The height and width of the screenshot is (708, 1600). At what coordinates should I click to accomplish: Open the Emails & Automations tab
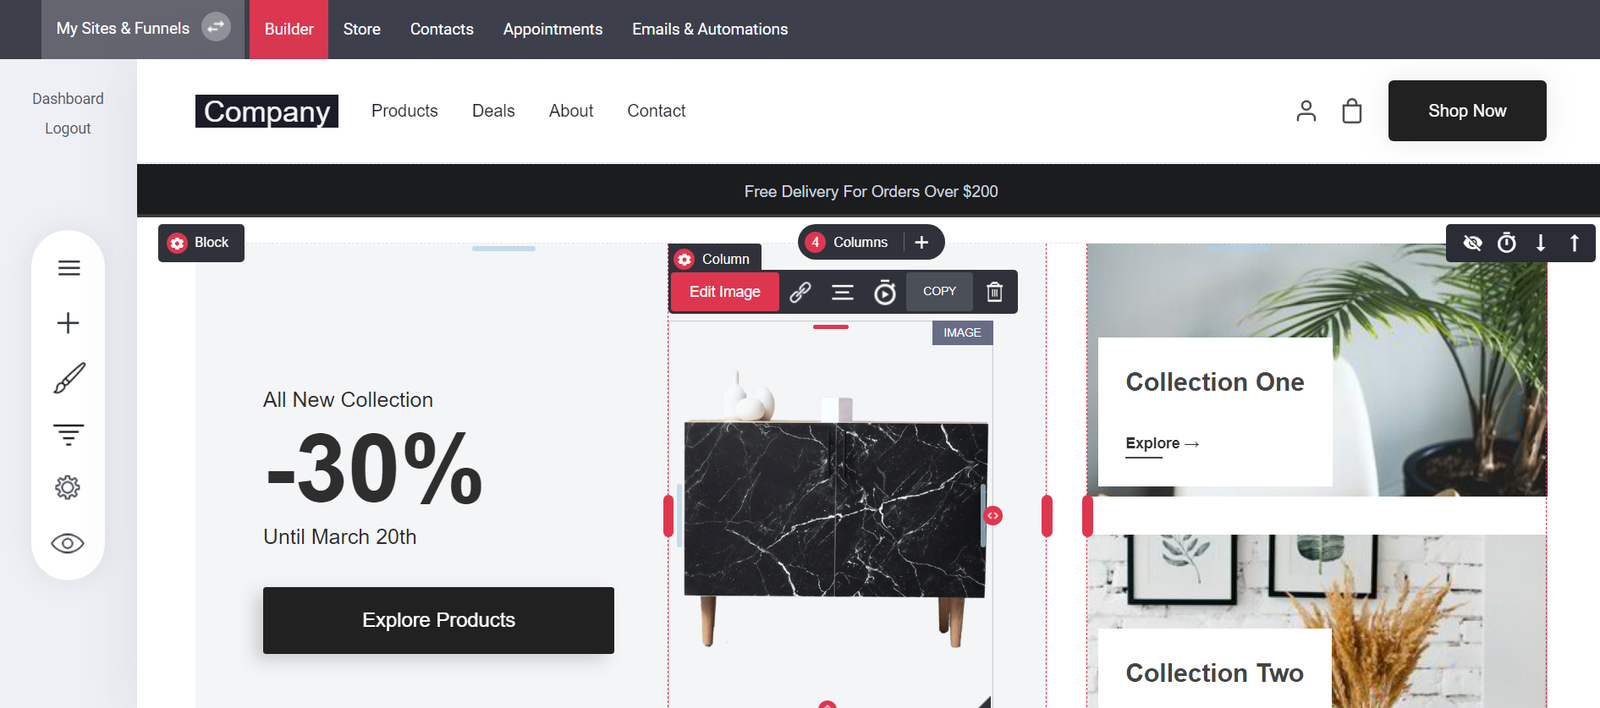tap(710, 29)
